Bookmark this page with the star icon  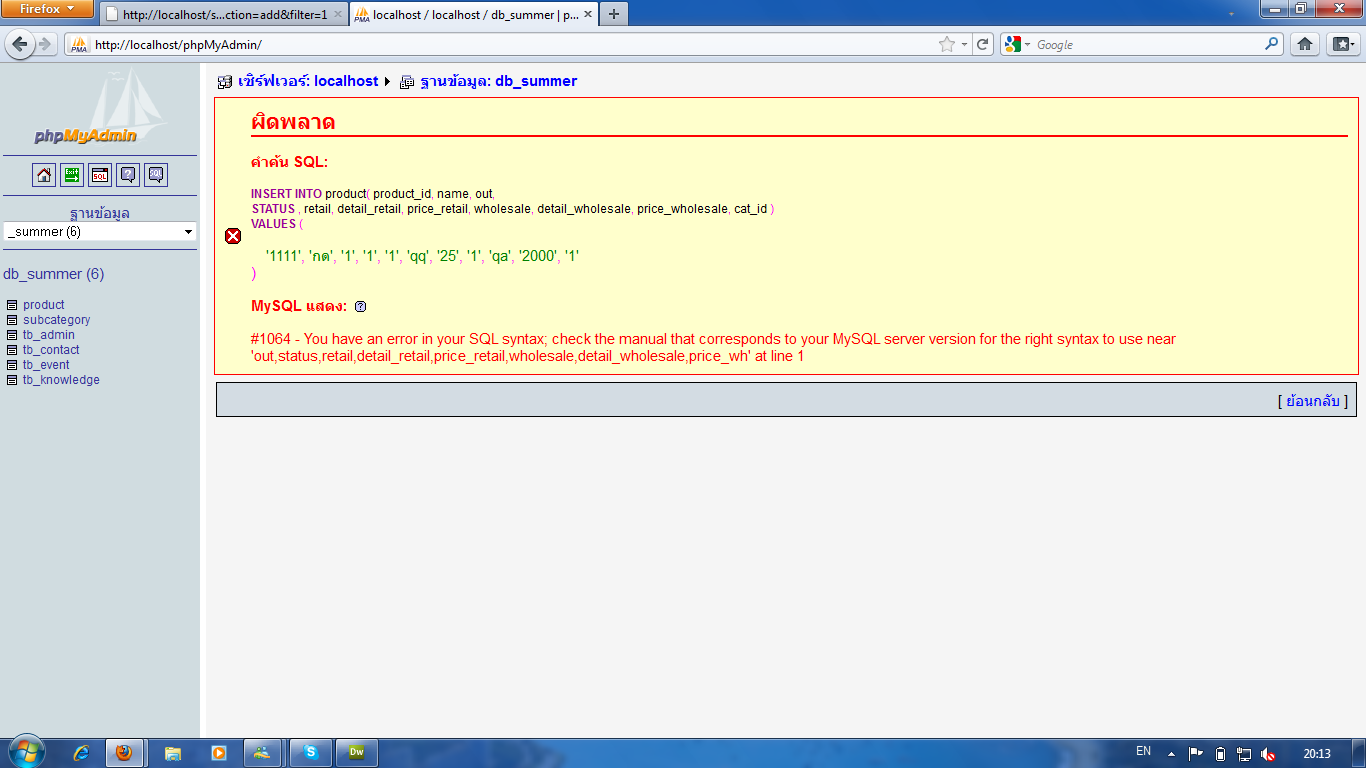[947, 44]
